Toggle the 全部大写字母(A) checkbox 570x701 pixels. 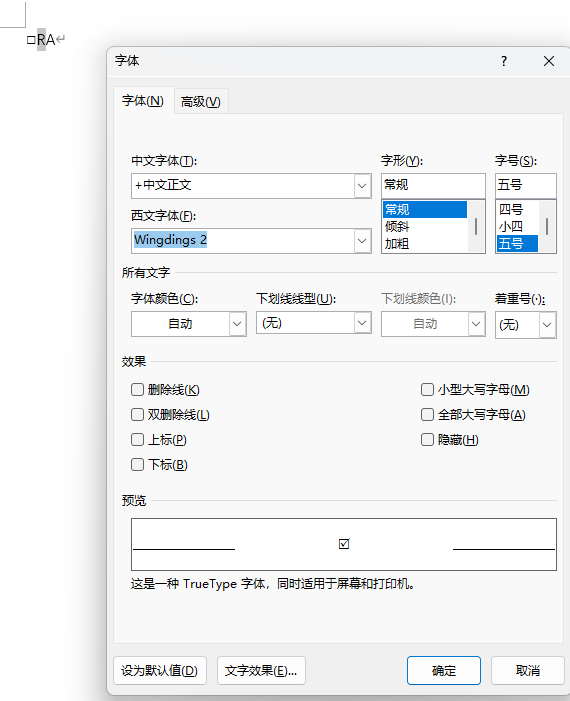(x=427, y=414)
